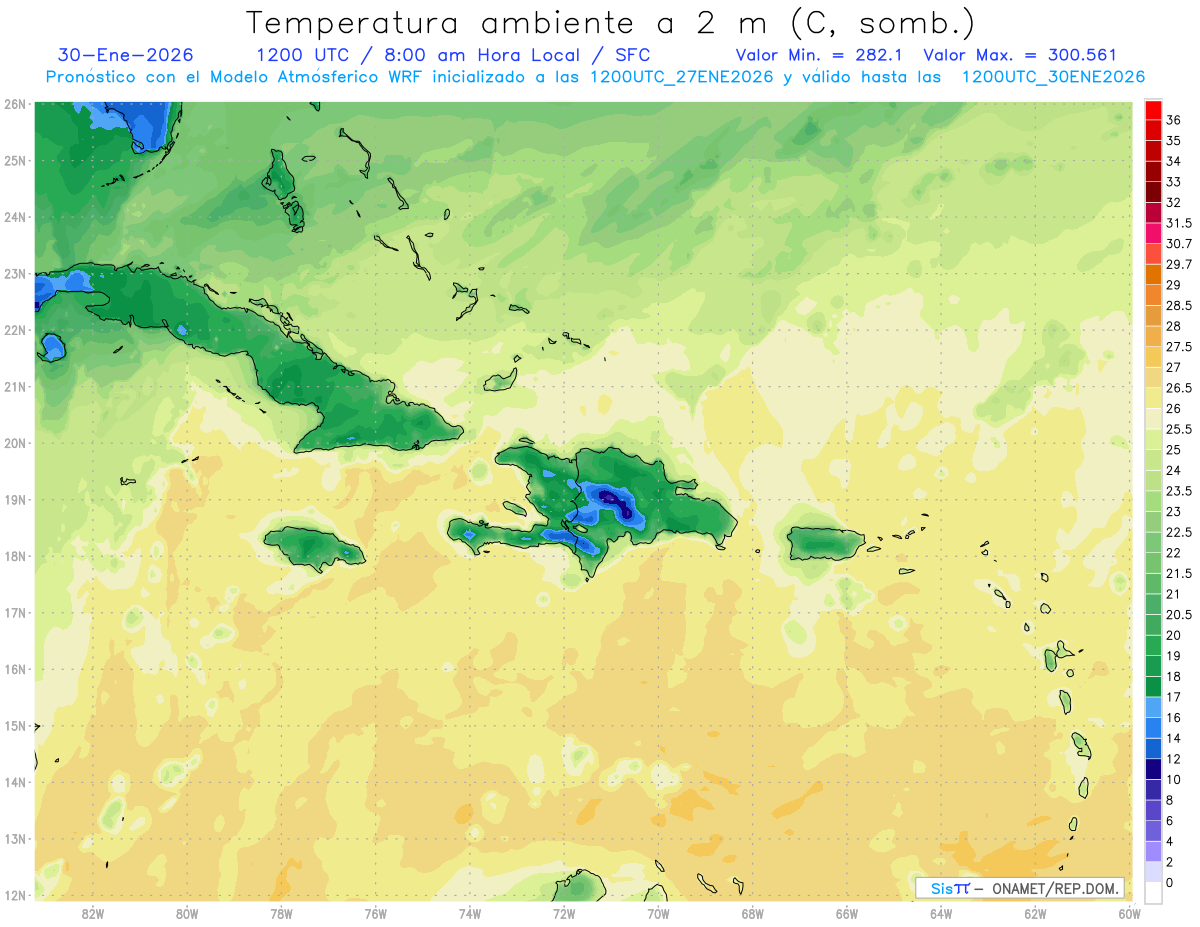Screen dimensions: 1200x927
Task: Click the '72W' longitude label
Action: pyautogui.click(x=564, y=913)
